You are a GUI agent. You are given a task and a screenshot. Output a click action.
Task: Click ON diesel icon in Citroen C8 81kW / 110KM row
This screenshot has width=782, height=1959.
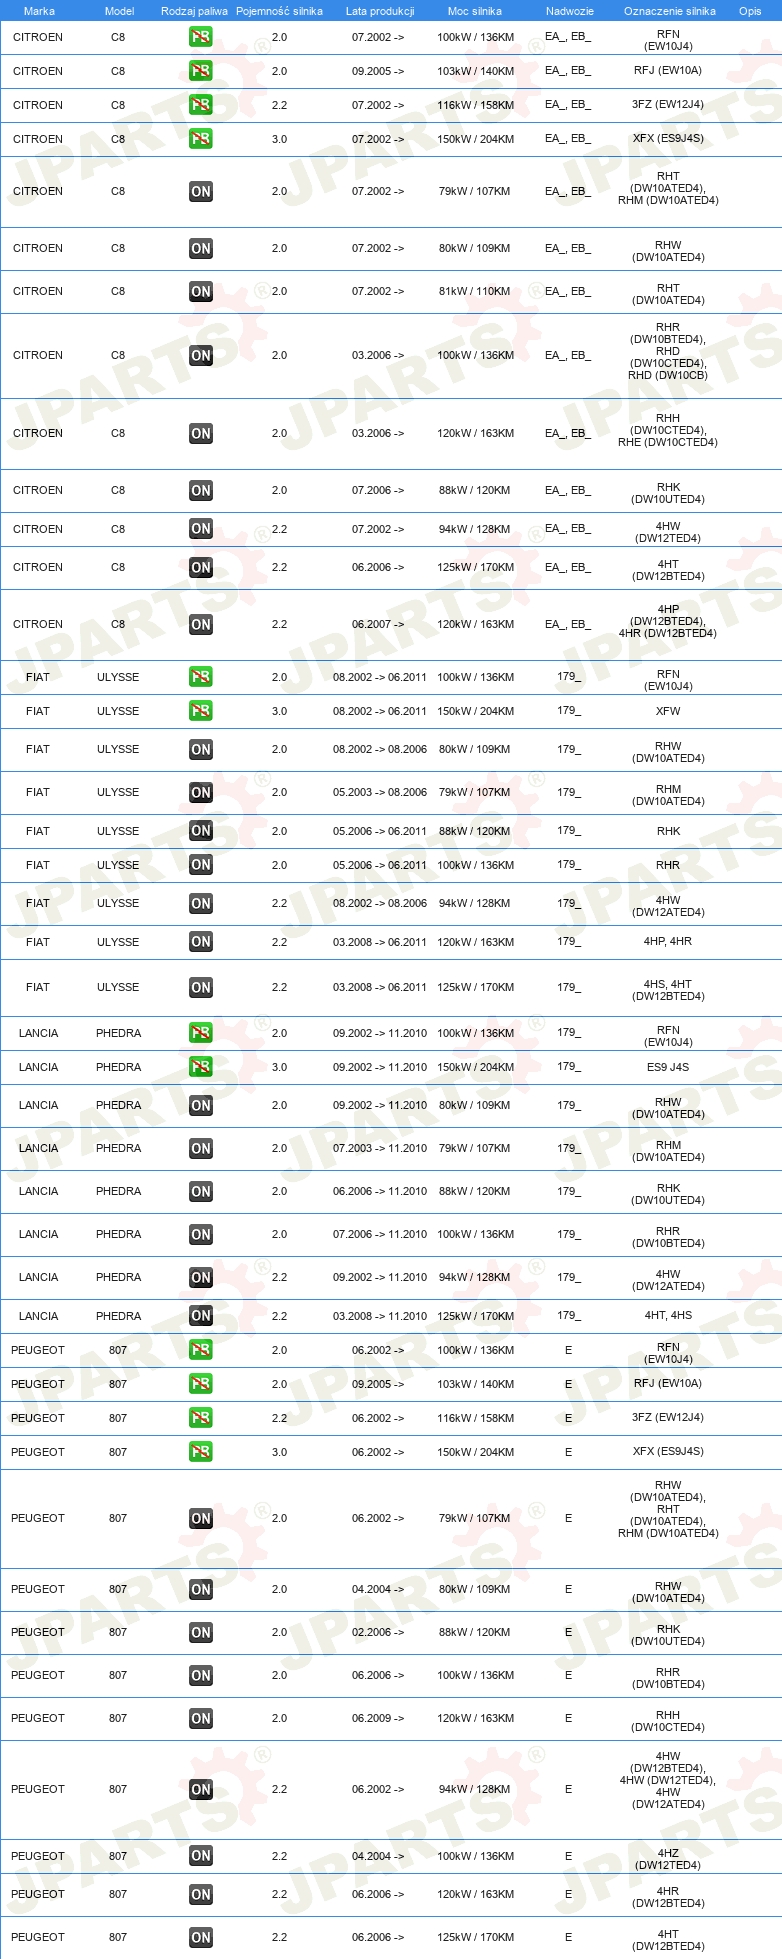(x=201, y=291)
